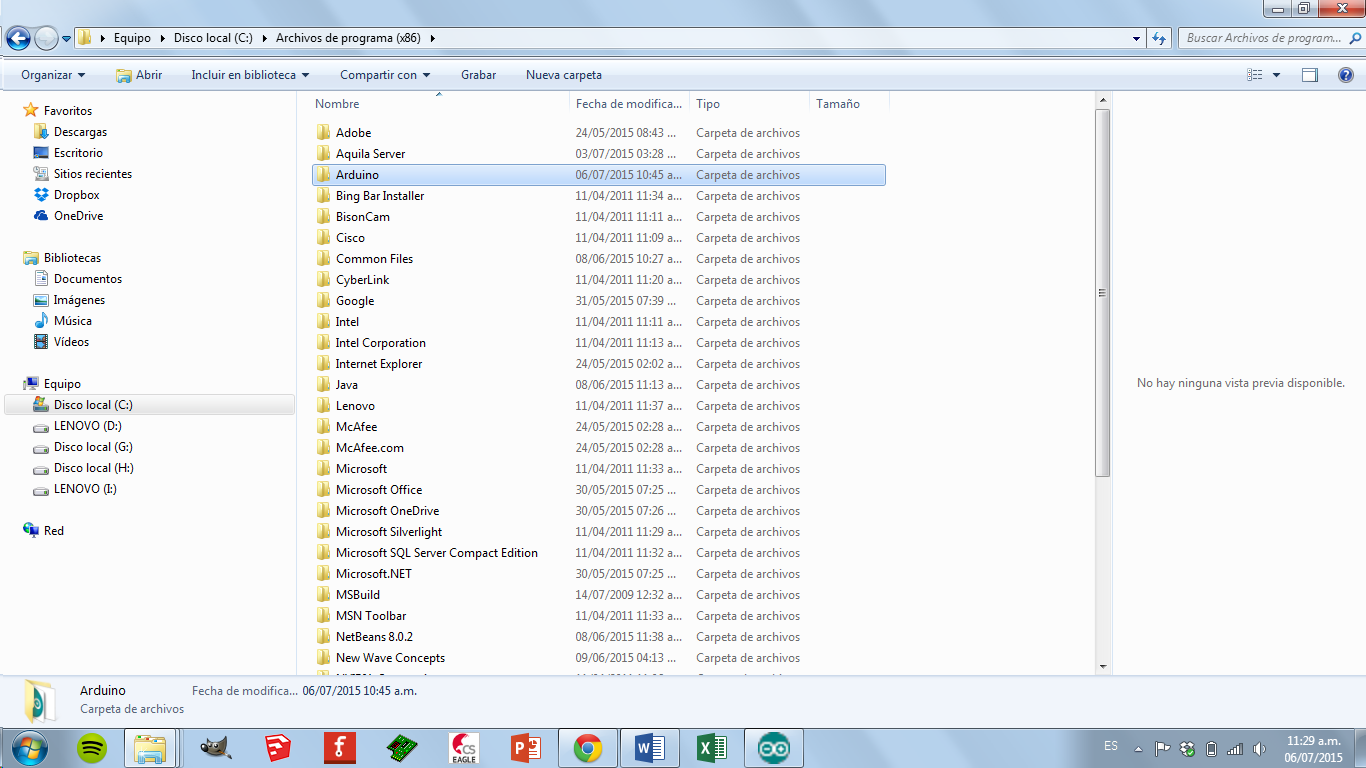Click the Grabar toolbar button
The width and height of the screenshot is (1366, 768).
point(478,75)
